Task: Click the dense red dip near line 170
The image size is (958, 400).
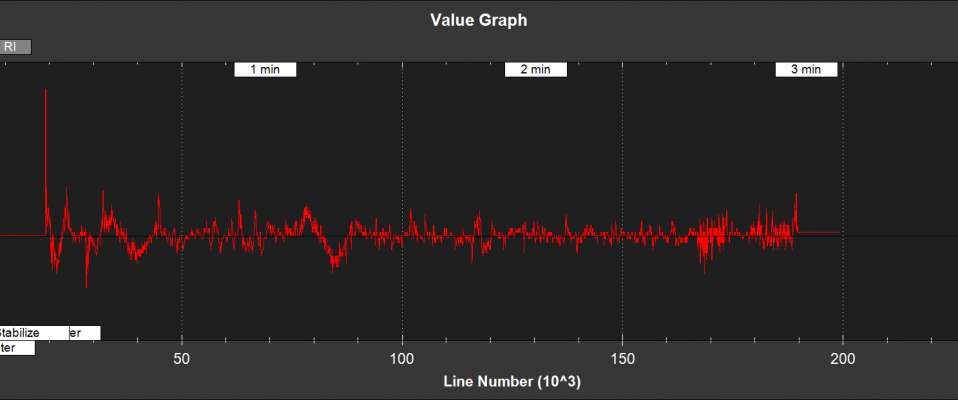Action: 706,258
